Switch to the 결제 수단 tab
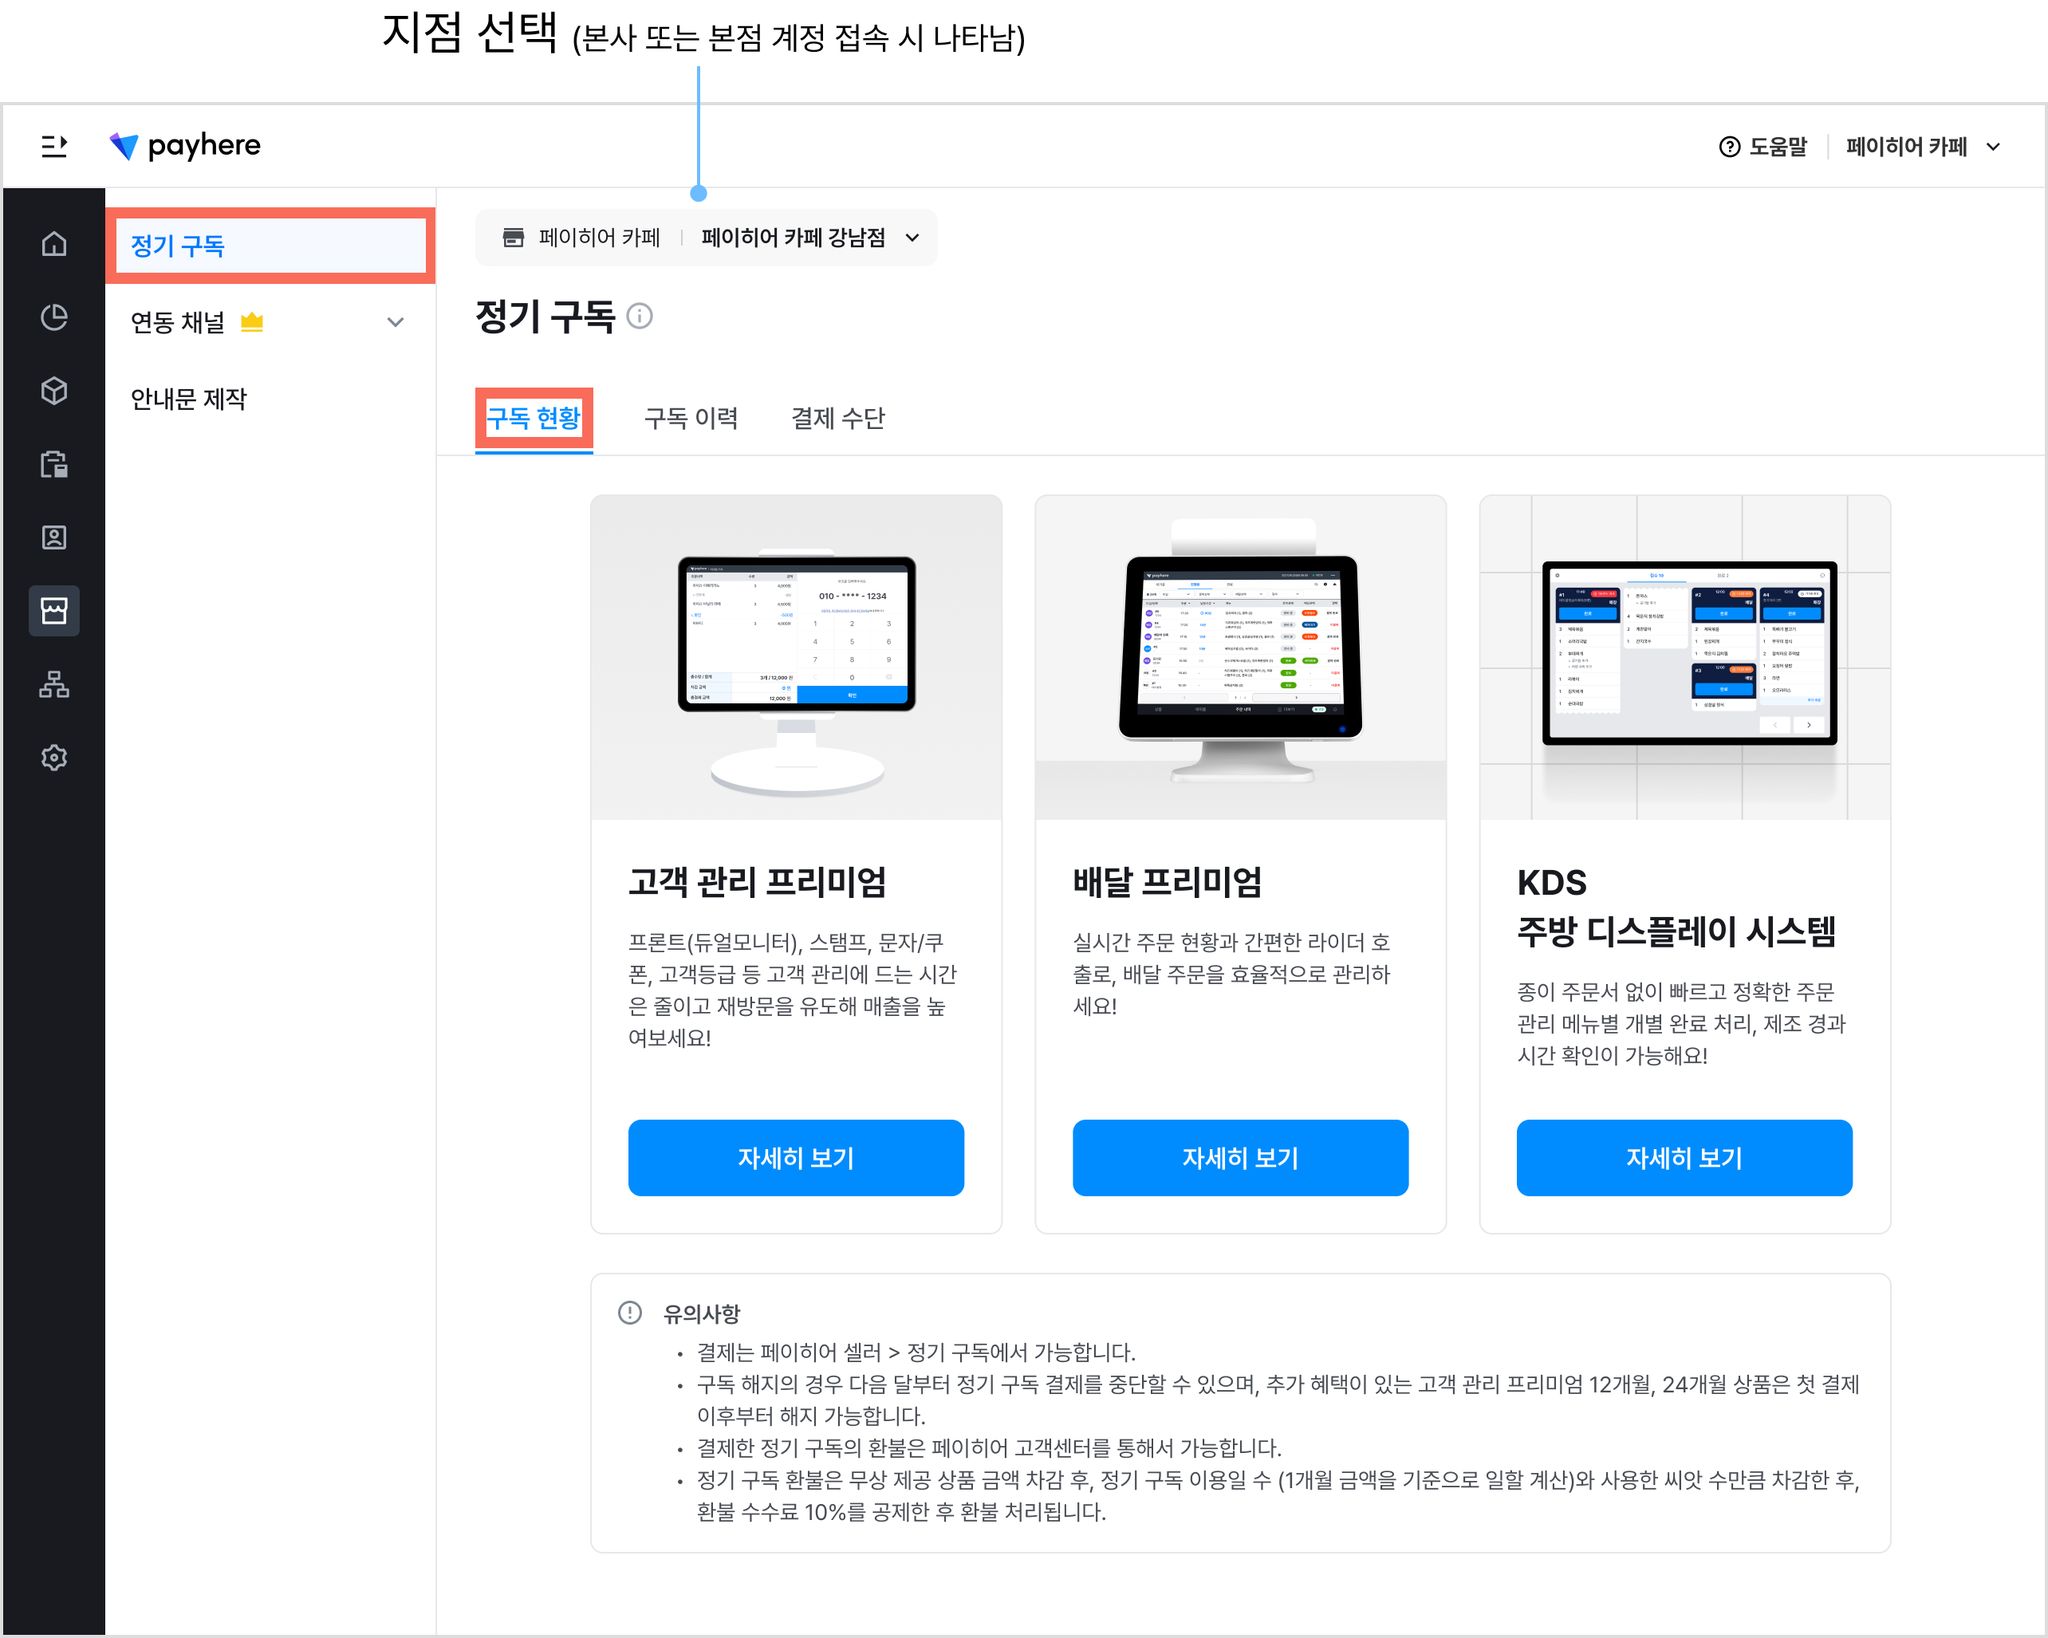 (x=838, y=418)
